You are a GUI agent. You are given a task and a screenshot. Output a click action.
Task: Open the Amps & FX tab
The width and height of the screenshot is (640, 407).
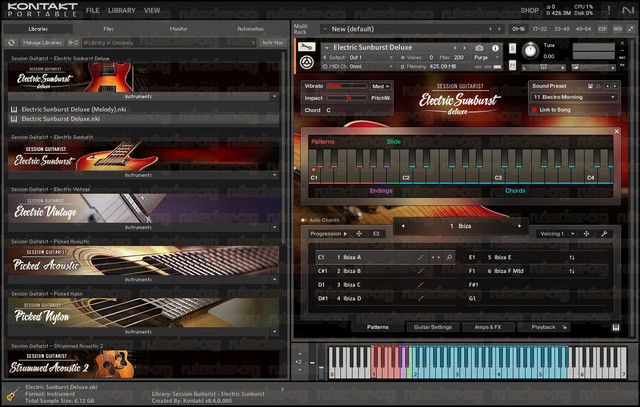488,327
